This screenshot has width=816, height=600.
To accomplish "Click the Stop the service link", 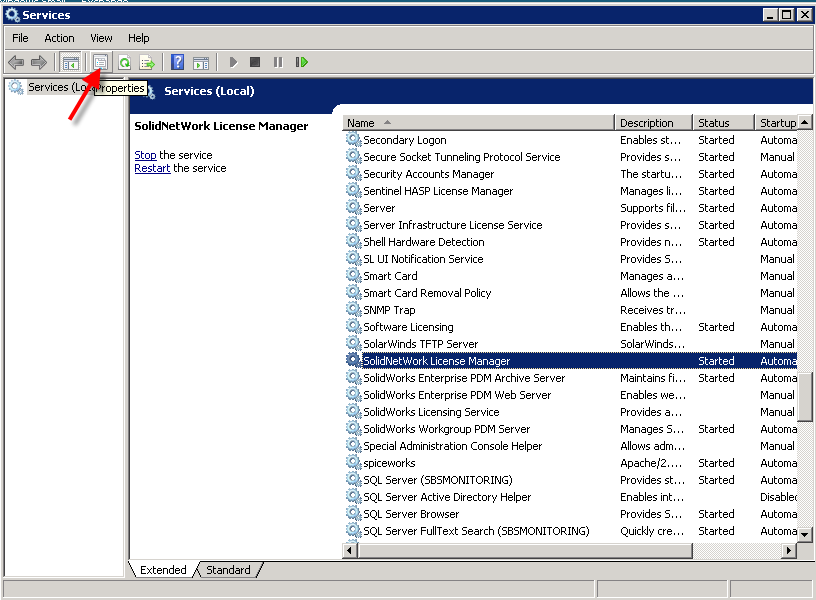I will click(x=145, y=155).
